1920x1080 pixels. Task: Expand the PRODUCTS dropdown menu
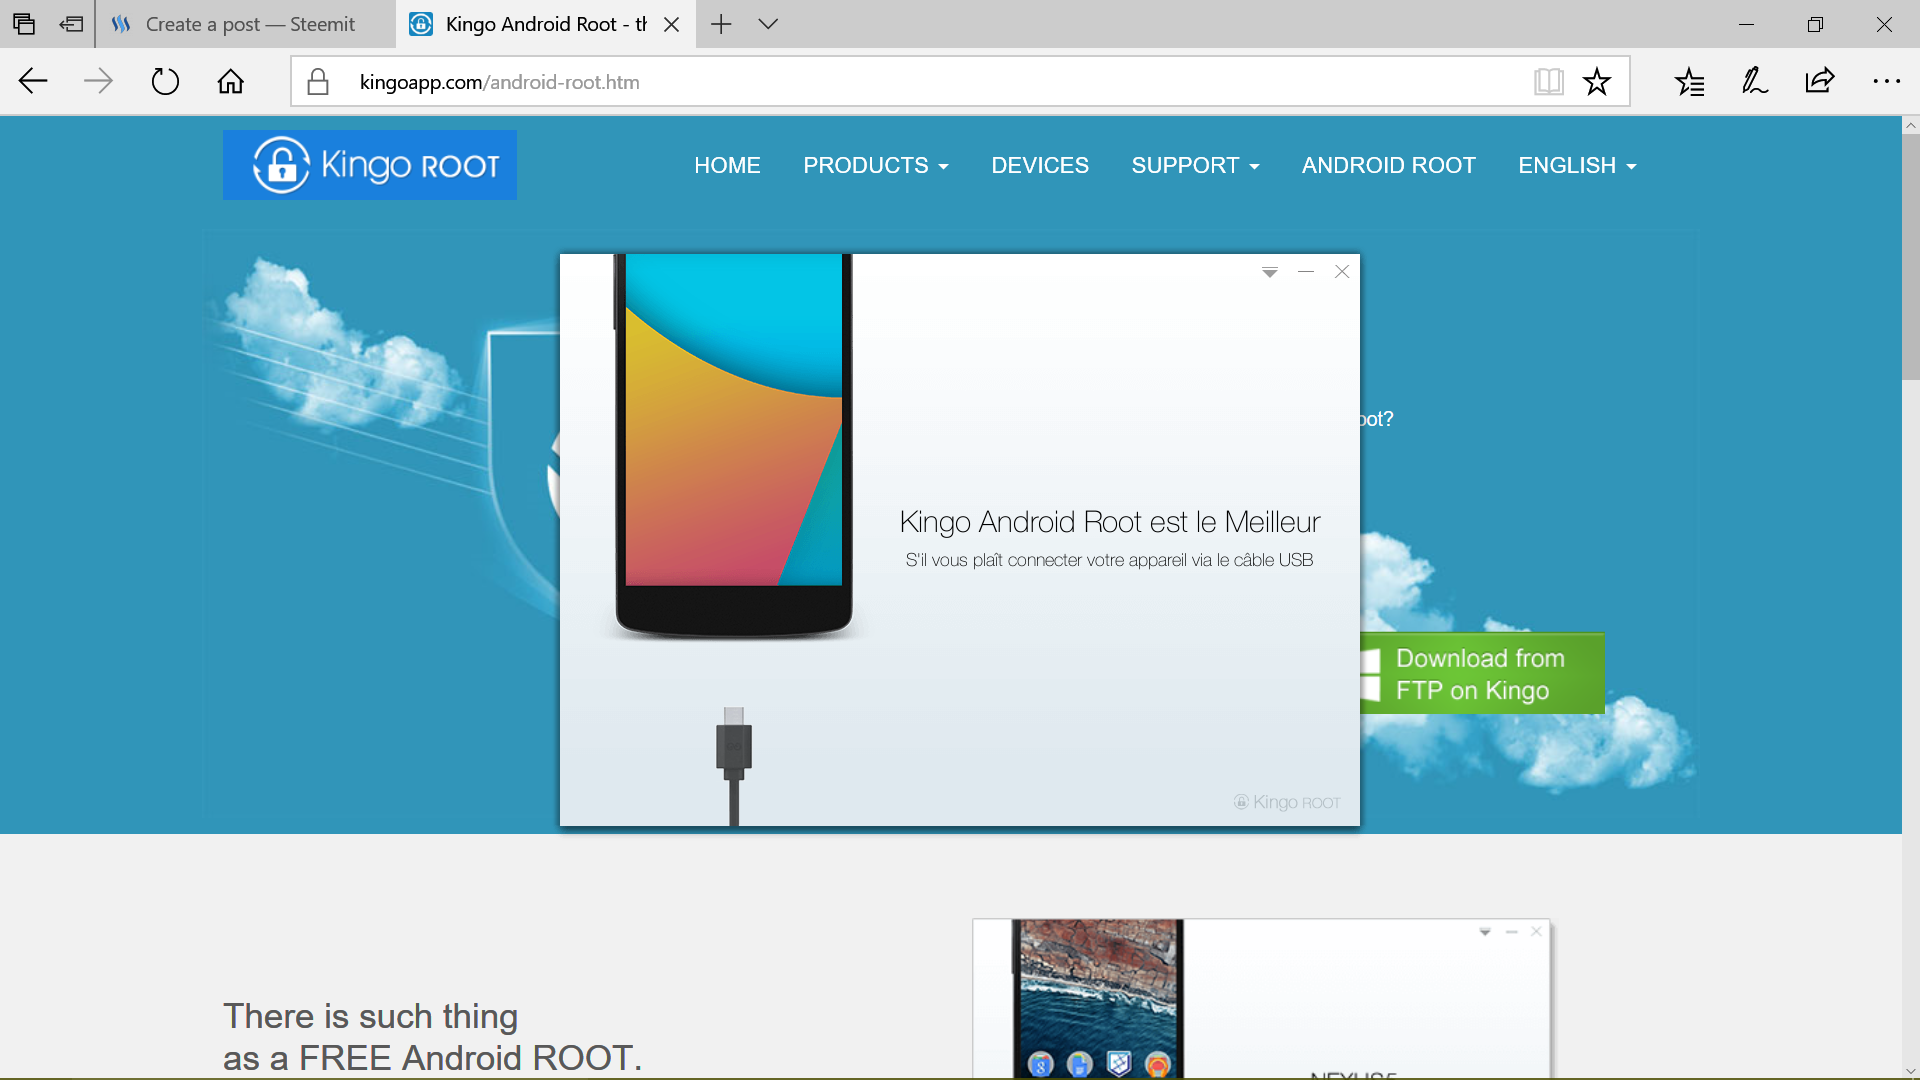[875, 166]
